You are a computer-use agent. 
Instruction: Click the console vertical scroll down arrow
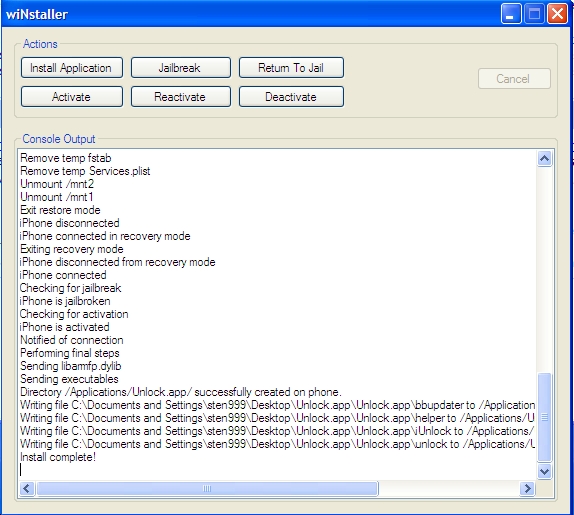[x=544, y=471]
